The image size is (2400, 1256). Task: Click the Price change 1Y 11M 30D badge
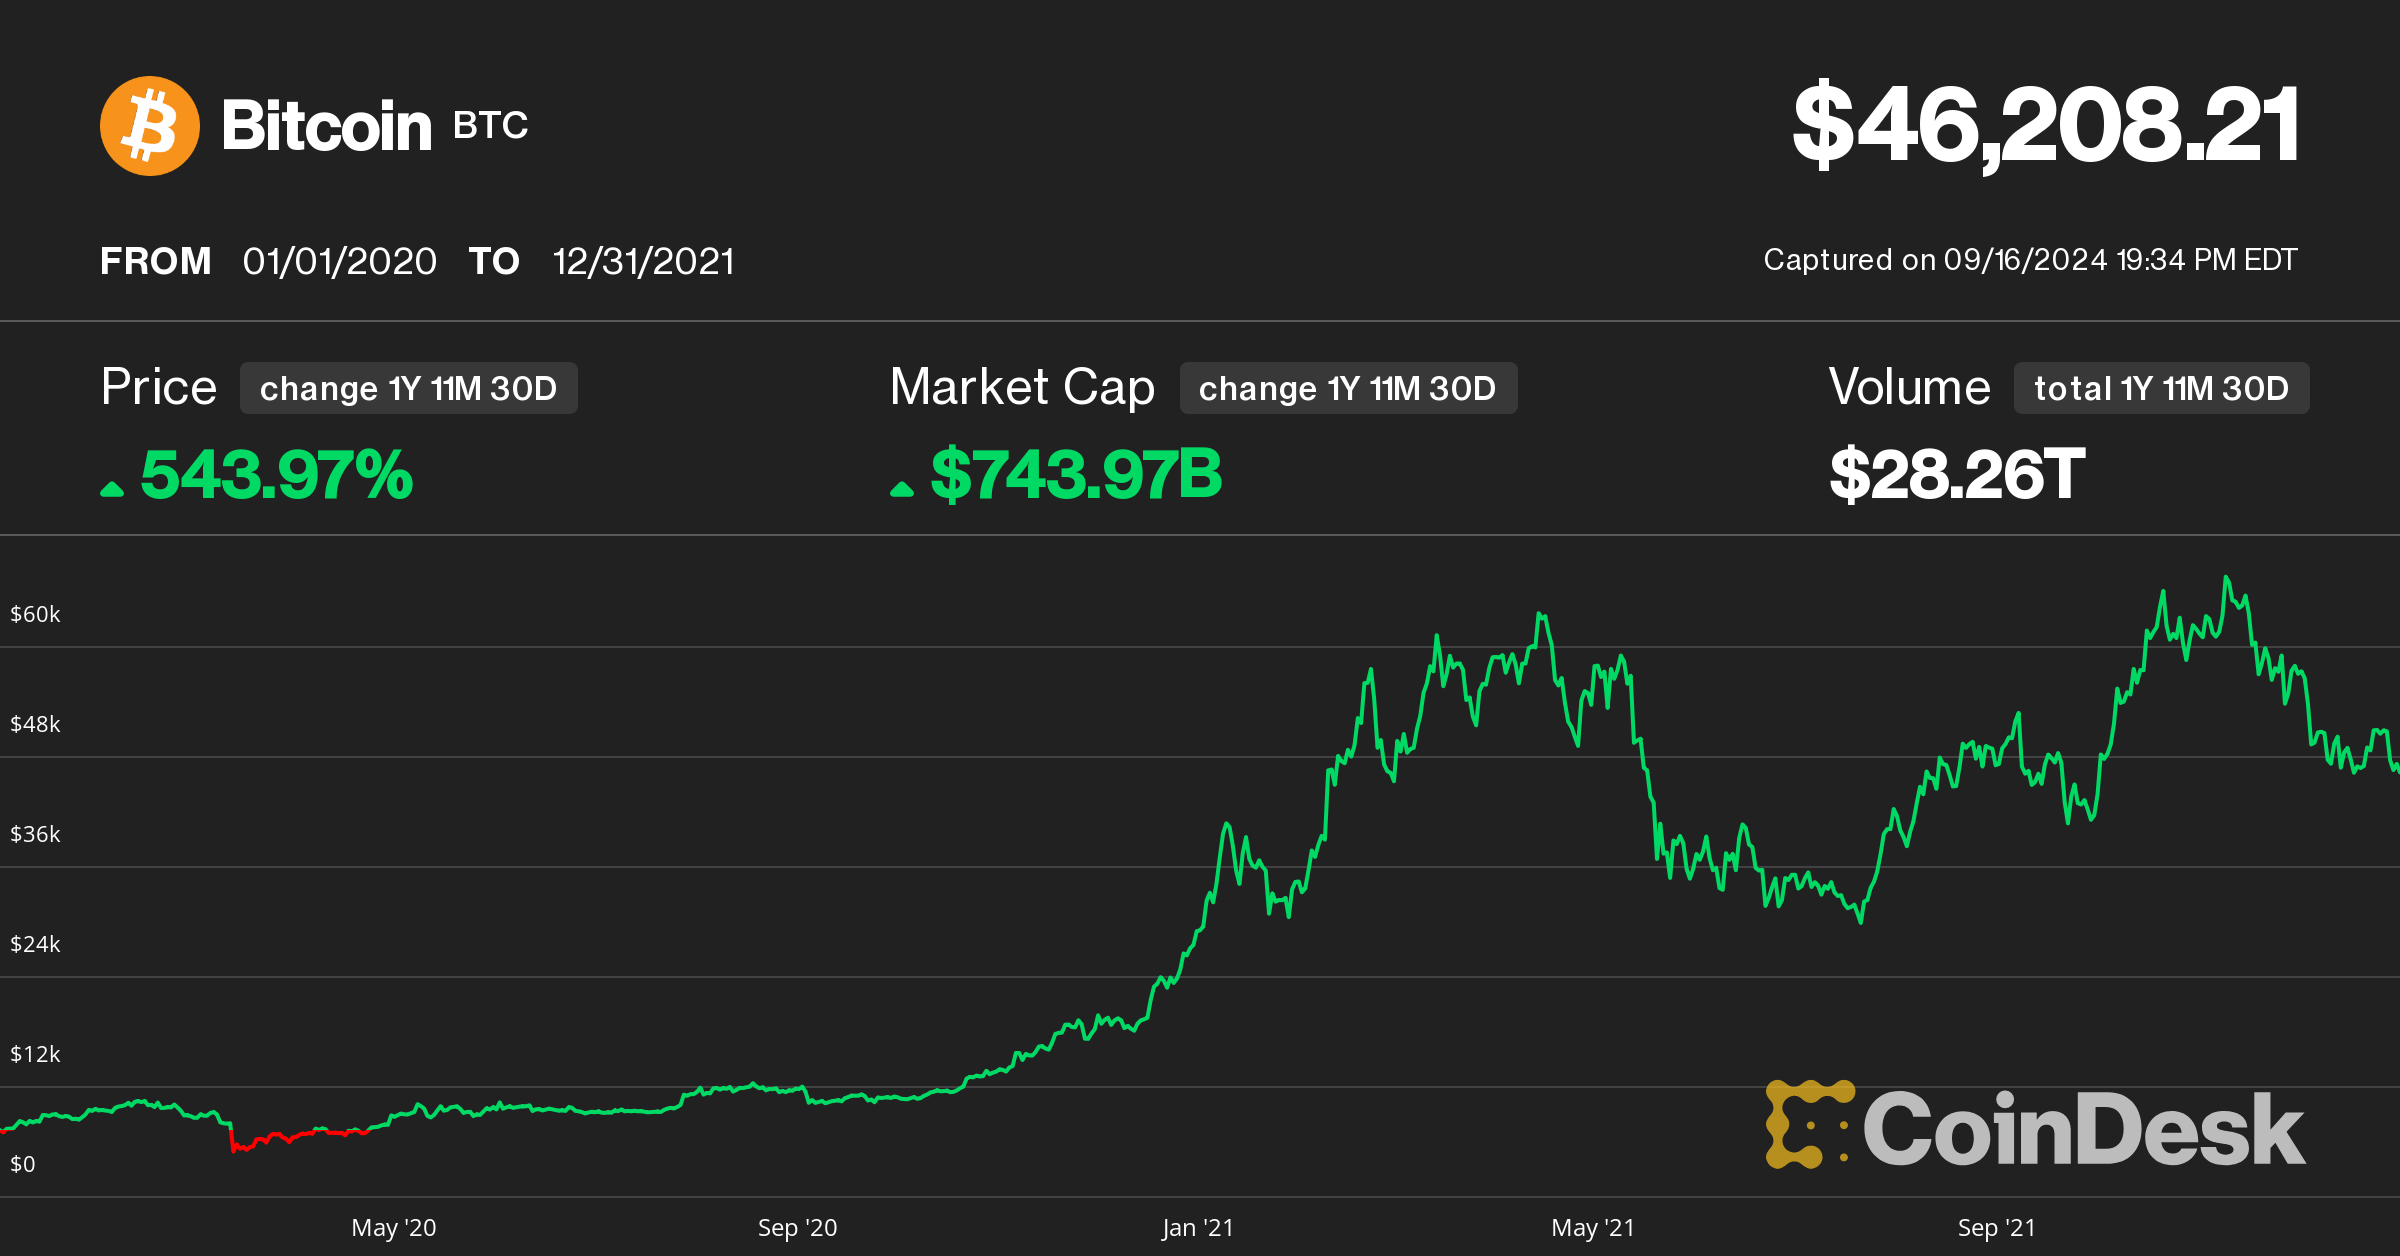409,388
